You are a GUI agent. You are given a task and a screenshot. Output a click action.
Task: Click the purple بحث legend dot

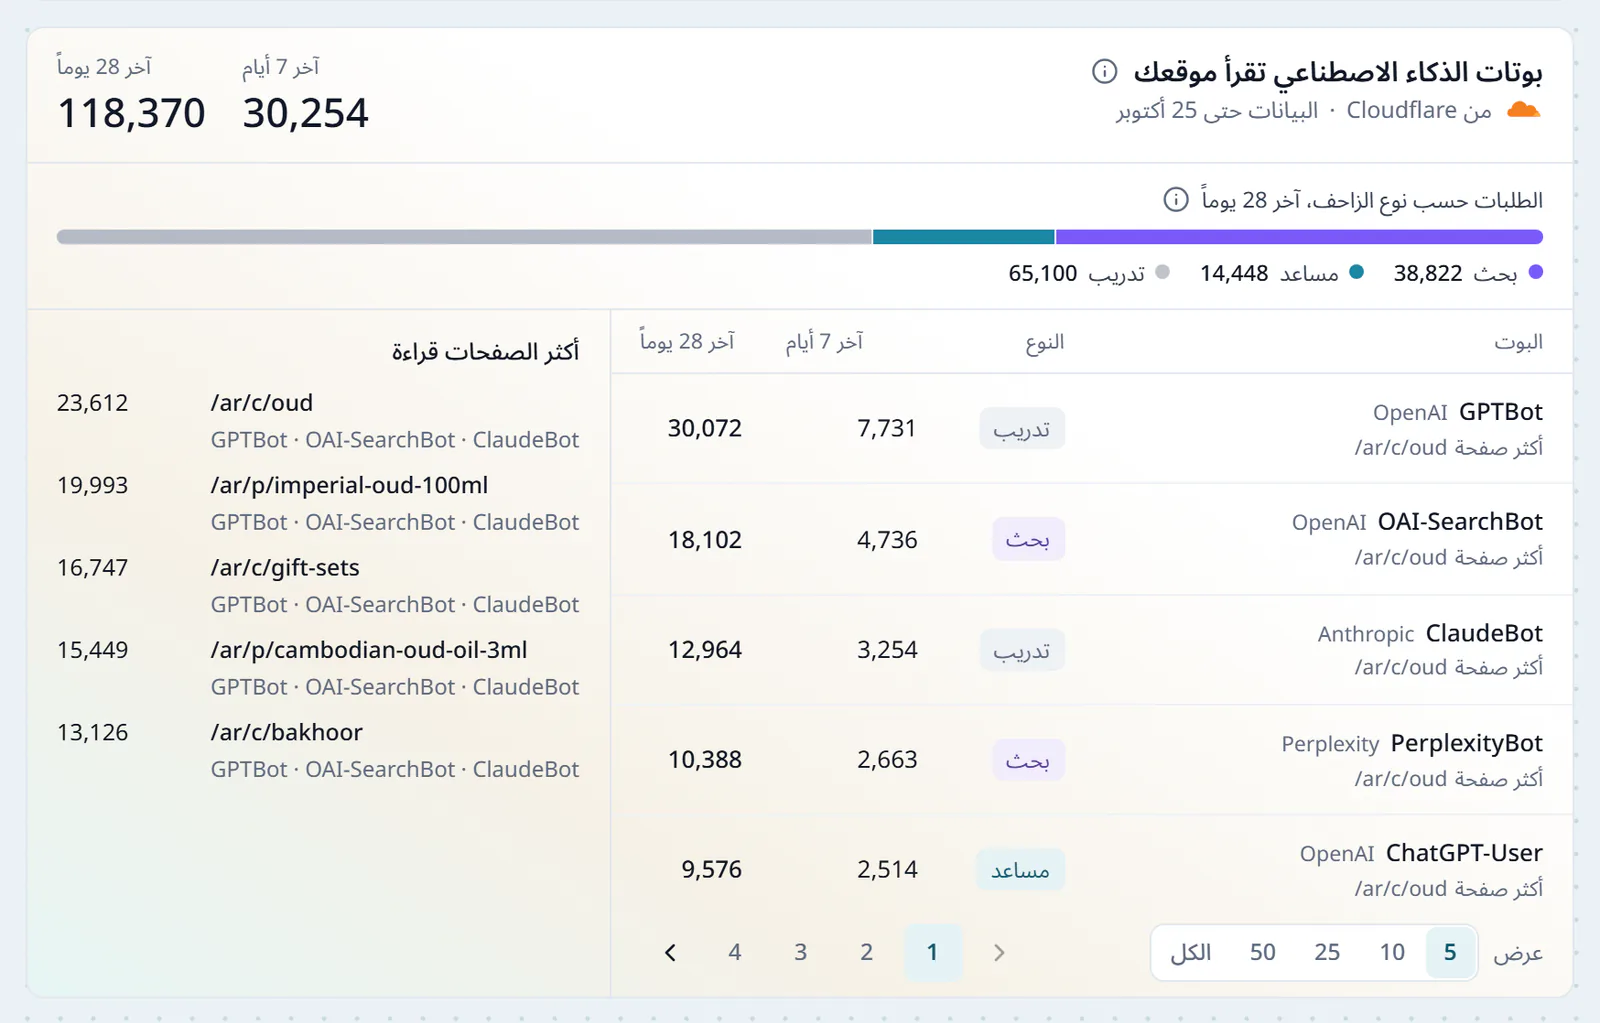(1536, 272)
